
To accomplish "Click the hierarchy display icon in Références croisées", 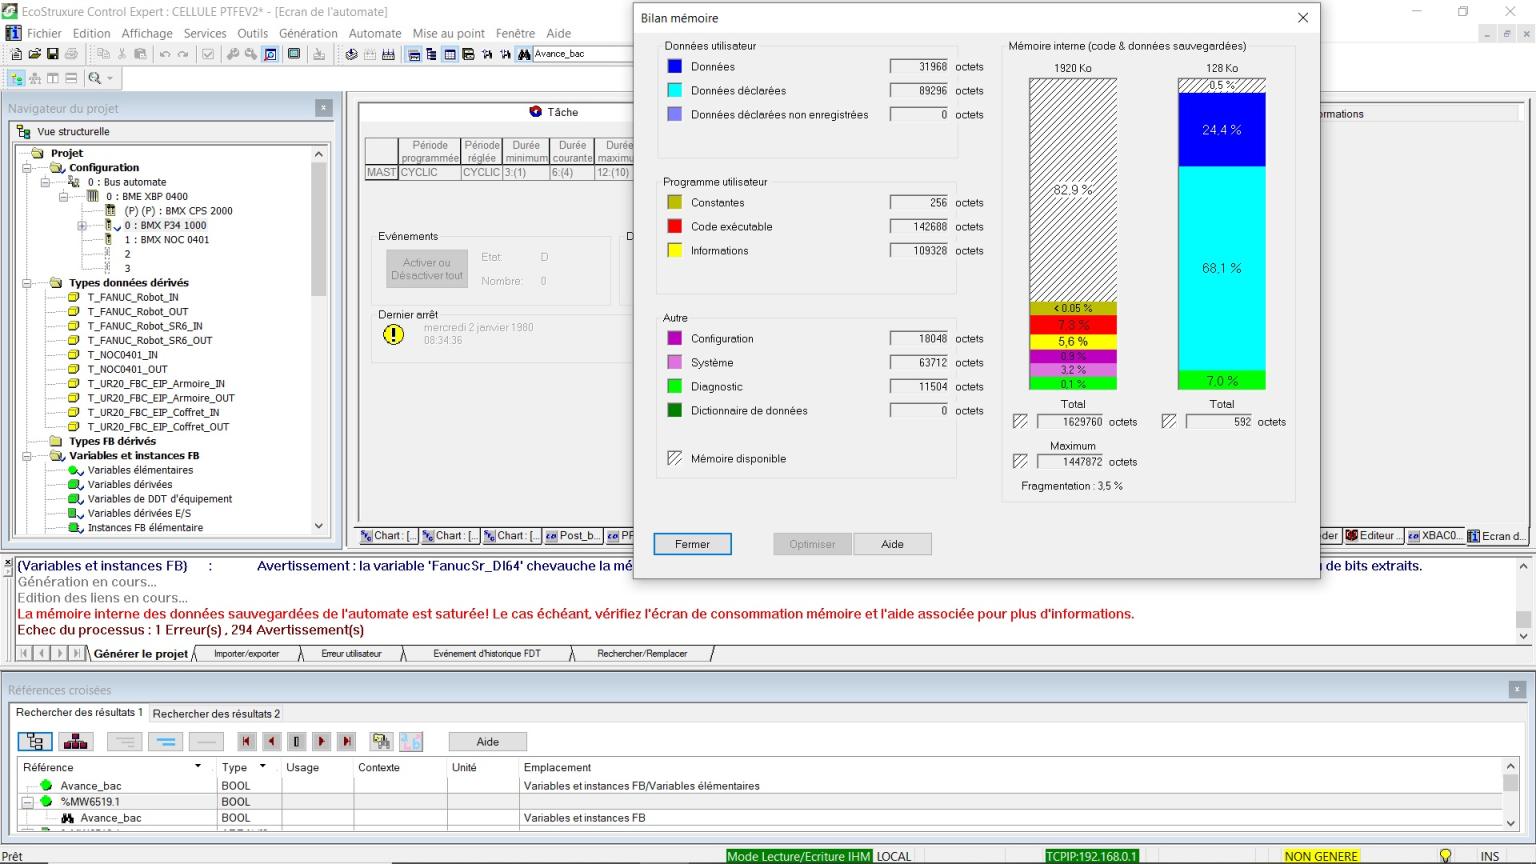I will pyautogui.click(x=76, y=741).
